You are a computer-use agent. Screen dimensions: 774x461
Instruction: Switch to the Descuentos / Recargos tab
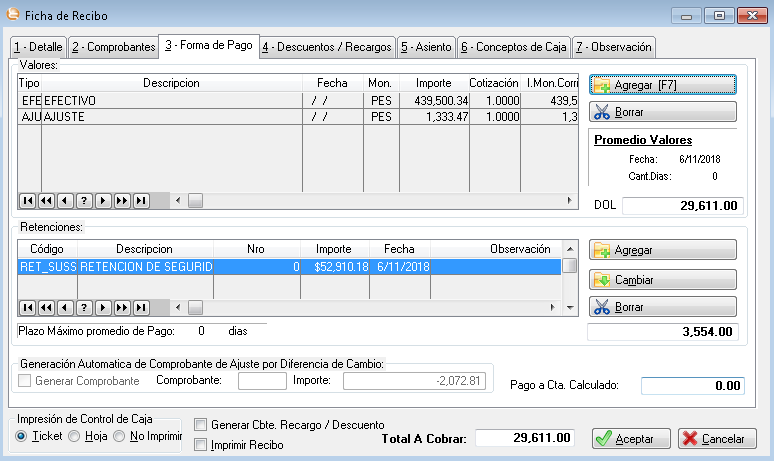tap(327, 46)
